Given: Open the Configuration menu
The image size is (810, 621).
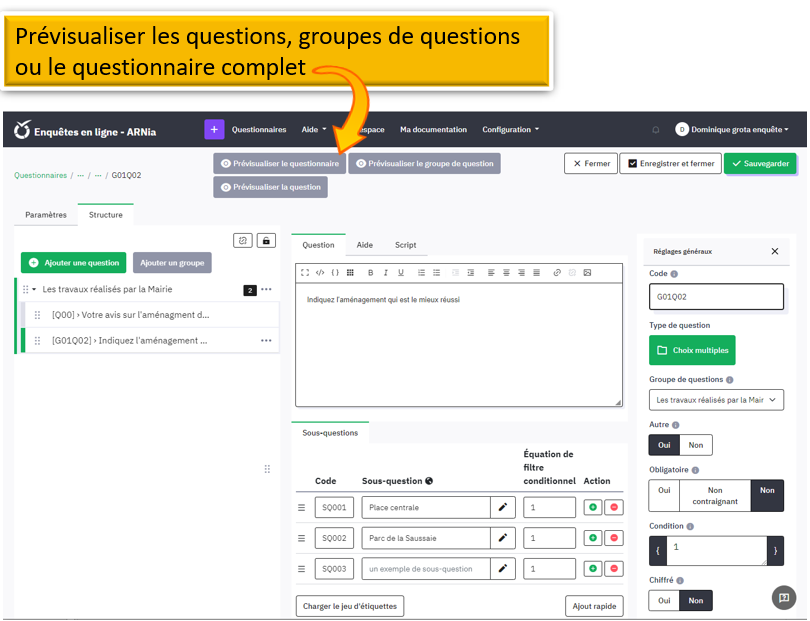Looking at the screenshot, I should [x=510, y=130].
